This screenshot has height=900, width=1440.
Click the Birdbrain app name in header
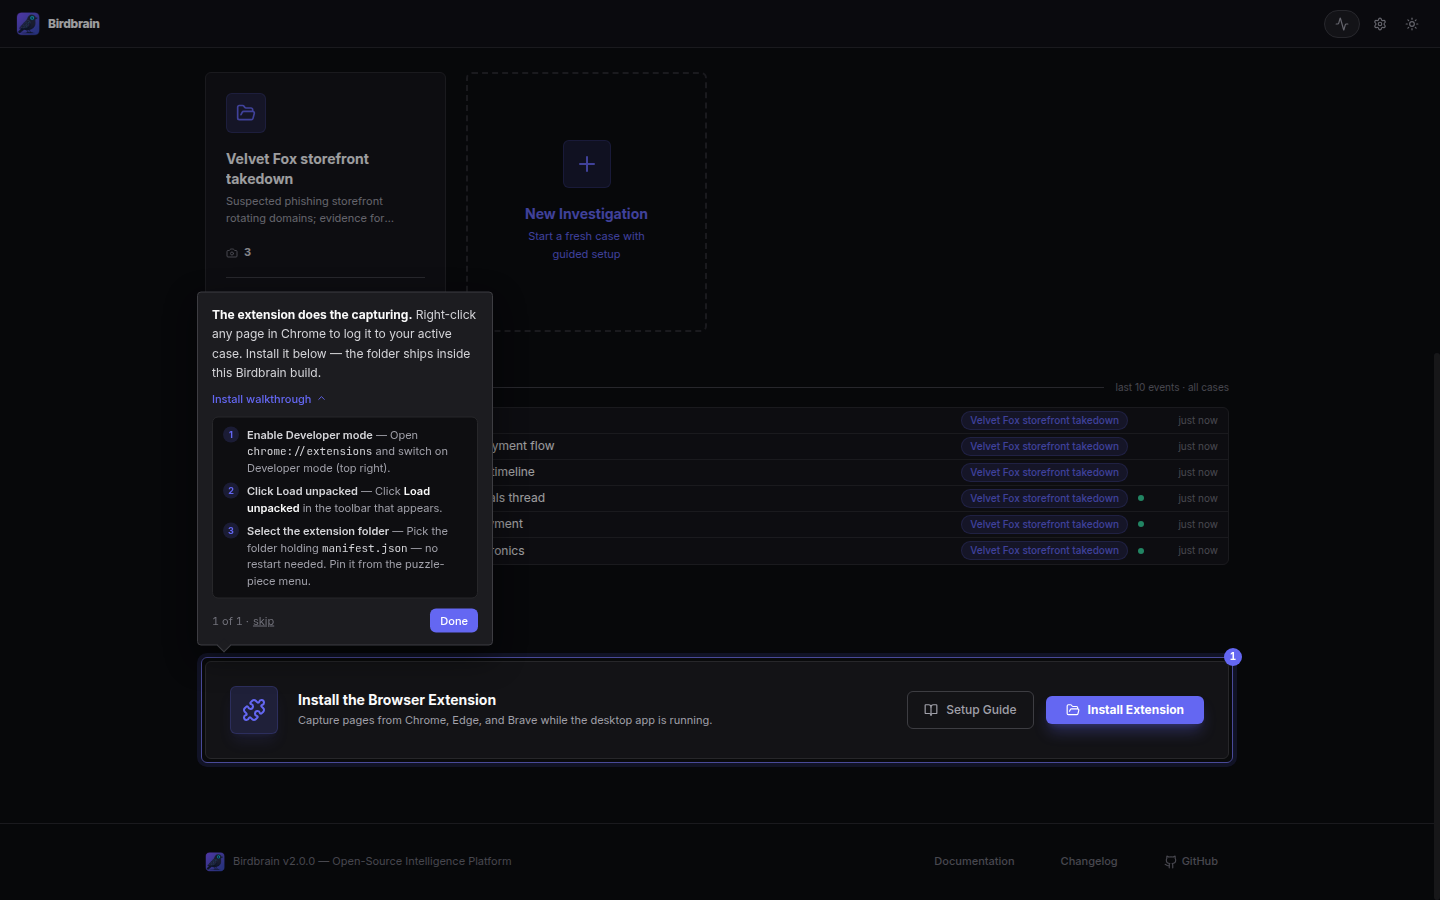coord(74,24)
